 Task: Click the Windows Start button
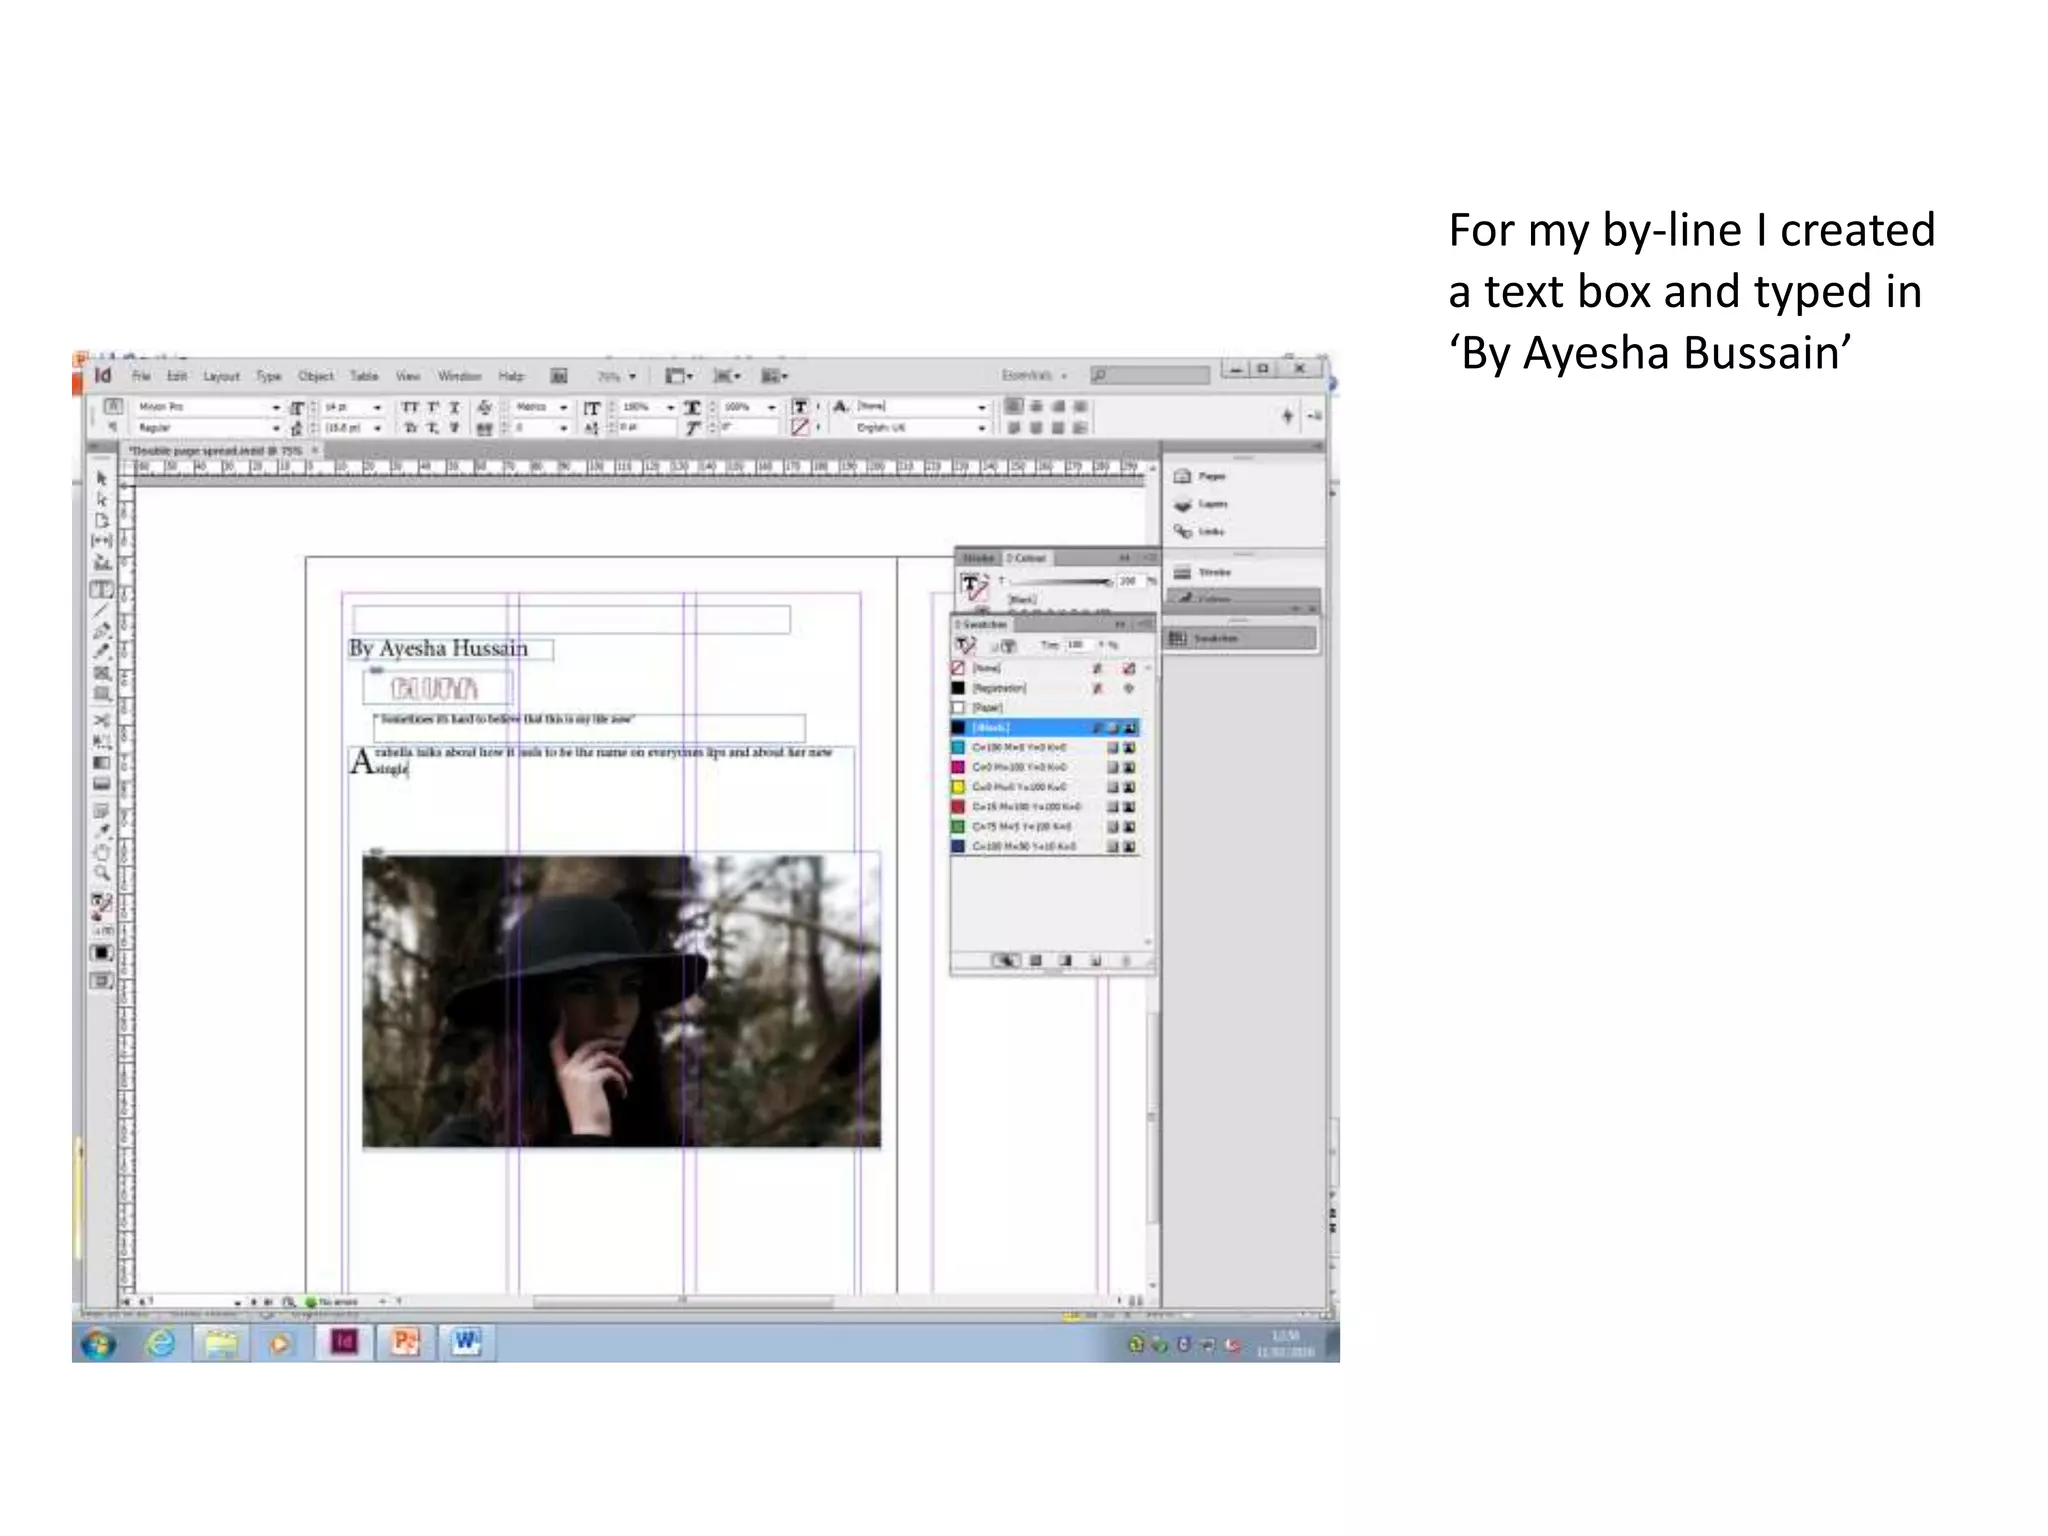coord(98,1343)
